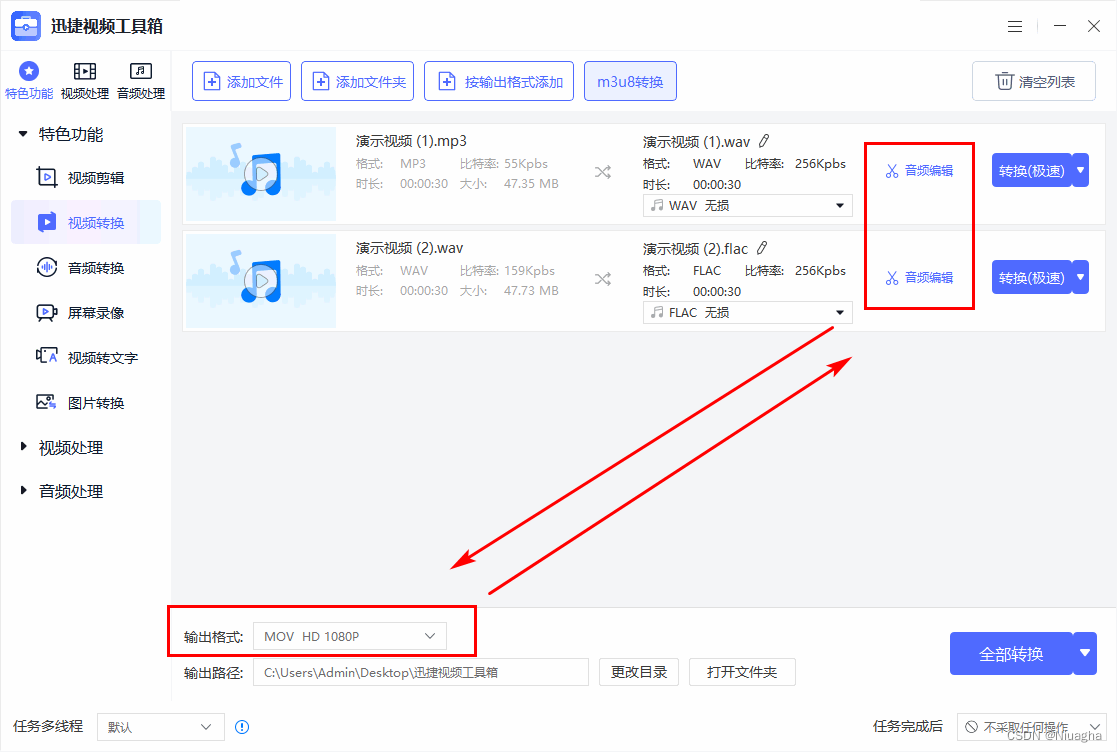Image resolution: width=1117 pixels, height=752 pixels.
Task: Click 转换(极速) for 演示视频 (1)
Action: click(1032, 171)
